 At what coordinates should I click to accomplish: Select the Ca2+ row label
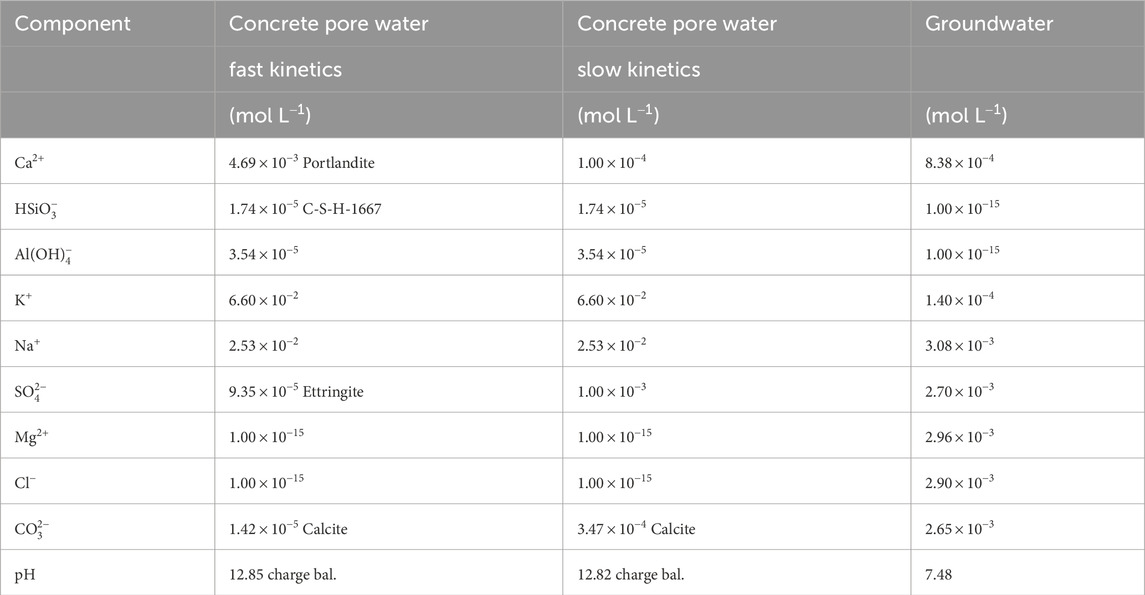(29, 161)
